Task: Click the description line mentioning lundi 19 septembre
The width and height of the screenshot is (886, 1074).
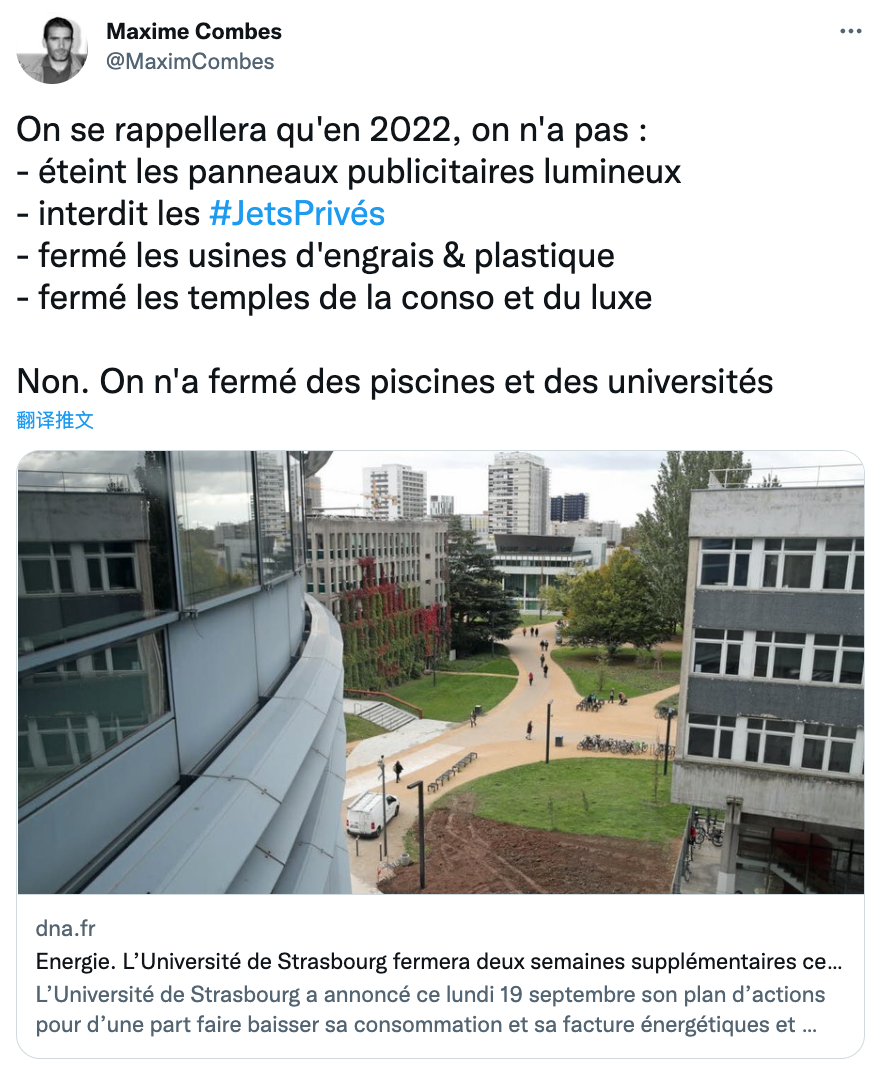Action: [430, 996]
